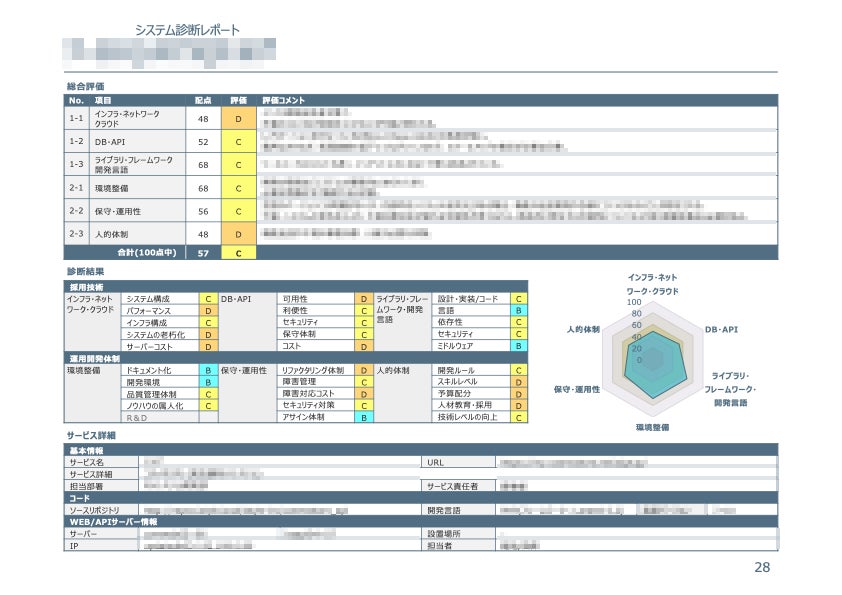The image size is (842, 595).
Task: Click the 配点 column header
Action: pos(203,100)
